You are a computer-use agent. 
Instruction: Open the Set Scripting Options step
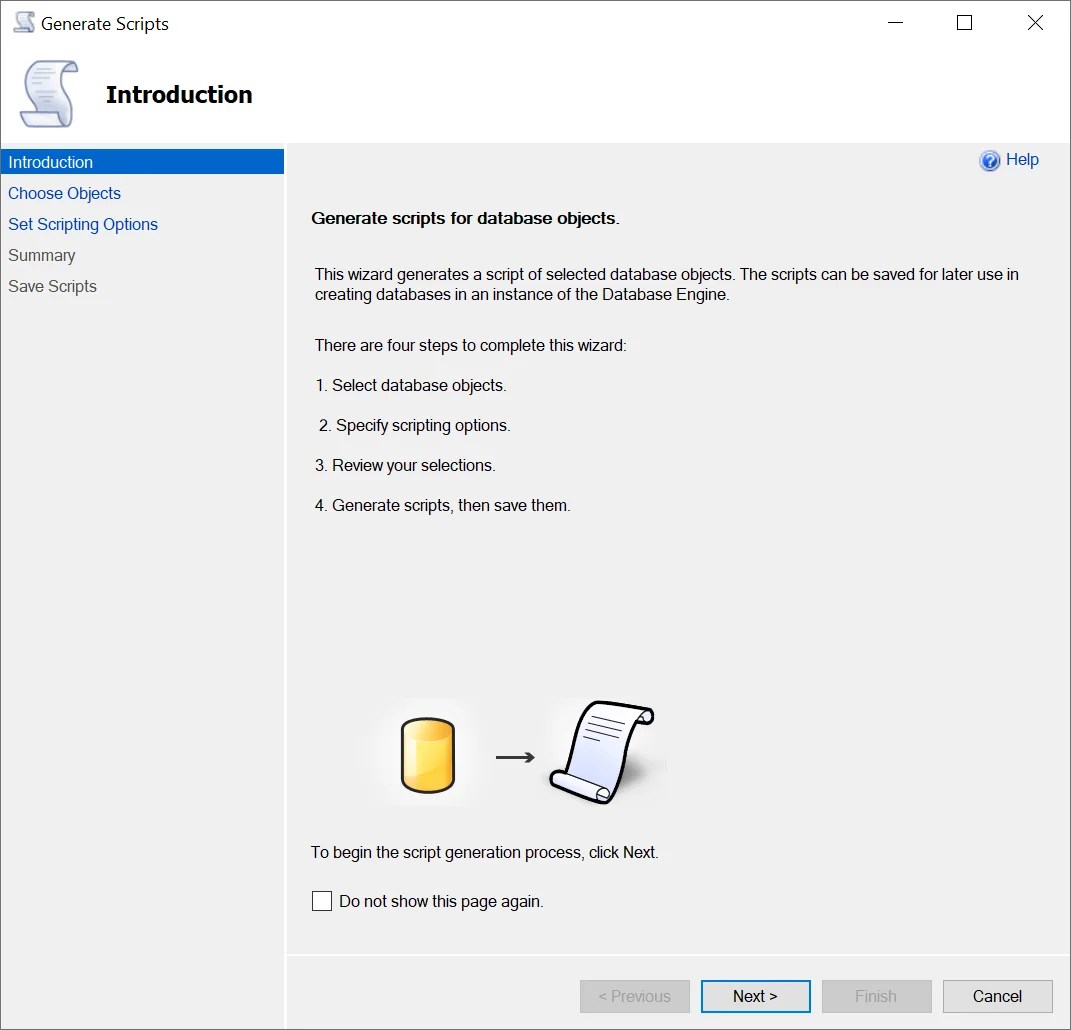pyautogui.click(x=82, y=224)
